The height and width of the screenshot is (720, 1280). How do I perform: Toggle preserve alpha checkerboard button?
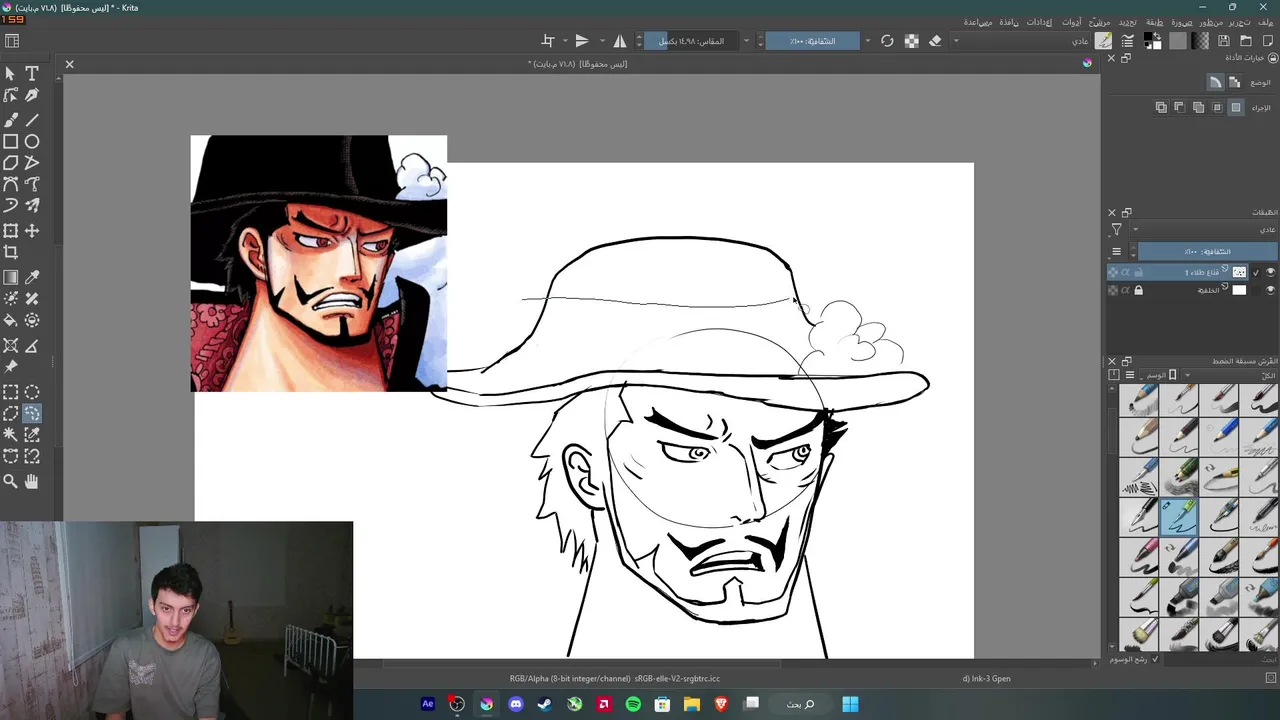911,41
